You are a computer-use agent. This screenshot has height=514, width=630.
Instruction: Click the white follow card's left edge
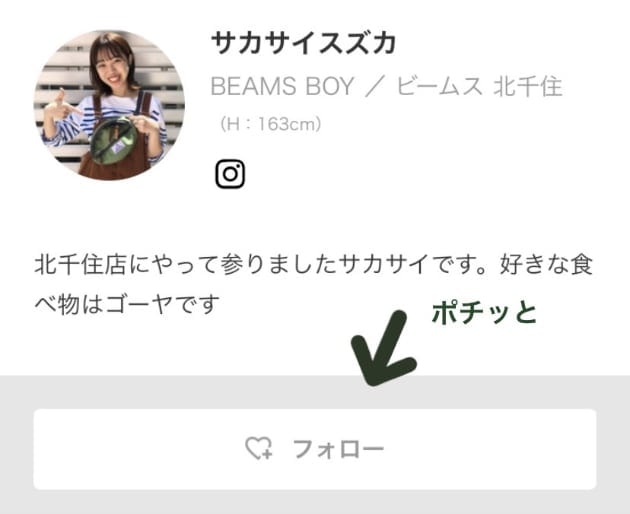click(x=36, y=449)
